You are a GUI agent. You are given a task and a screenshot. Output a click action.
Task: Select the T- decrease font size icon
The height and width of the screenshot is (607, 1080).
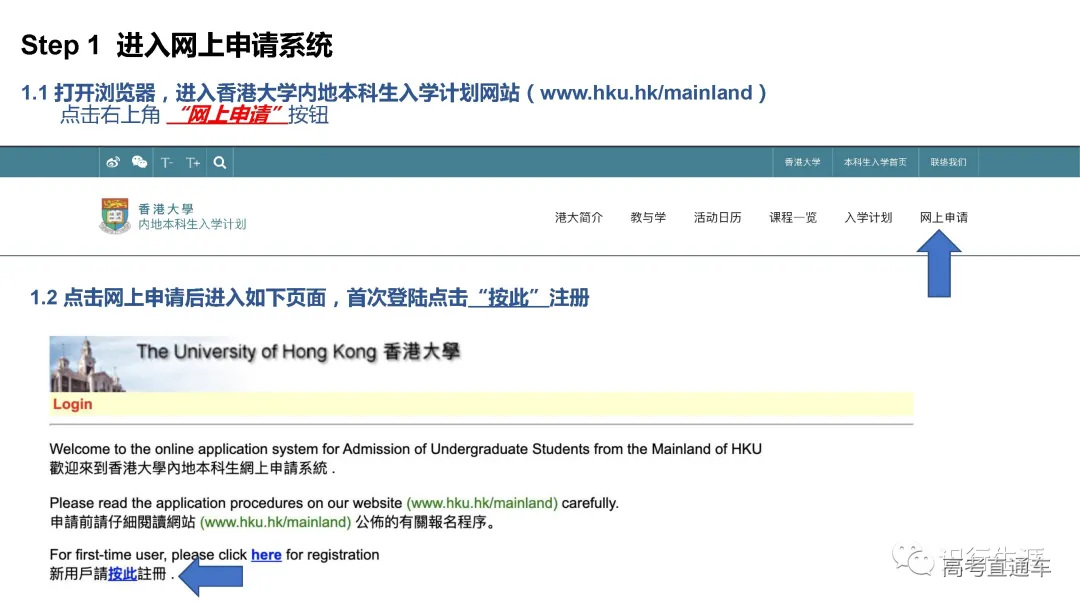pyautogui.click(x=168, y=161)
